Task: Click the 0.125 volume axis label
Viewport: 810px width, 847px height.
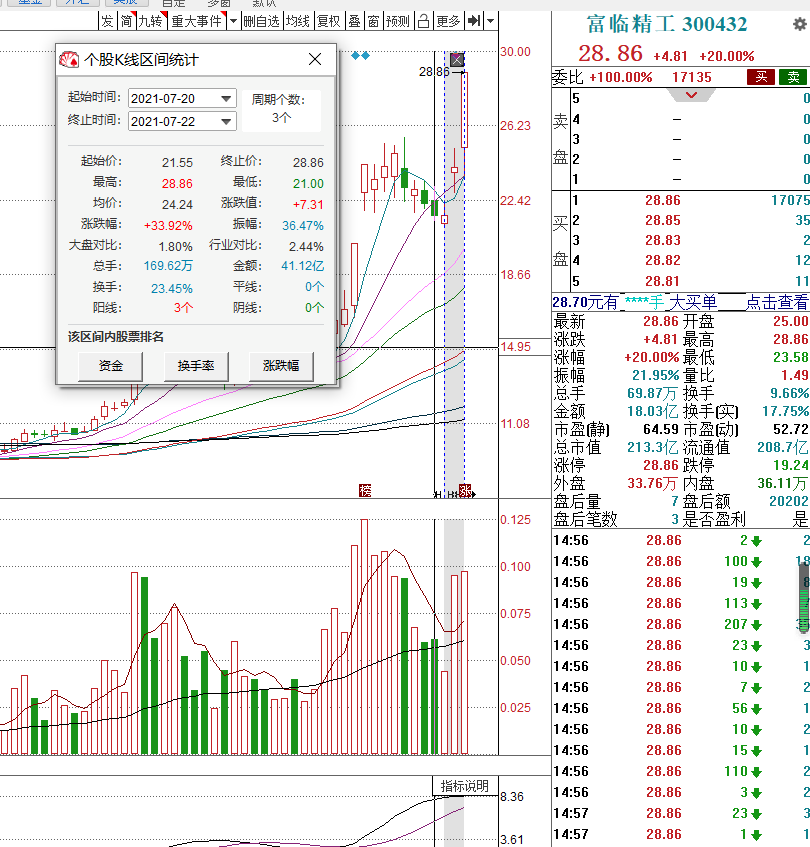Action: point(515,520)
